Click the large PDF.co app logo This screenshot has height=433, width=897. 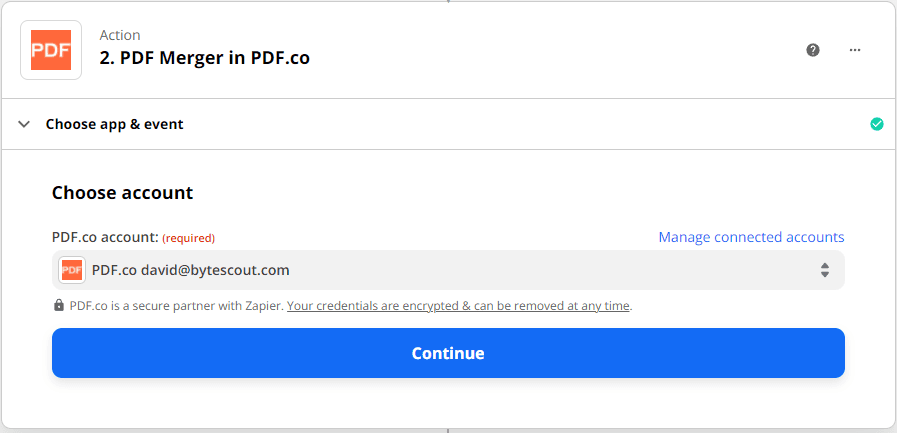(51, 50)
